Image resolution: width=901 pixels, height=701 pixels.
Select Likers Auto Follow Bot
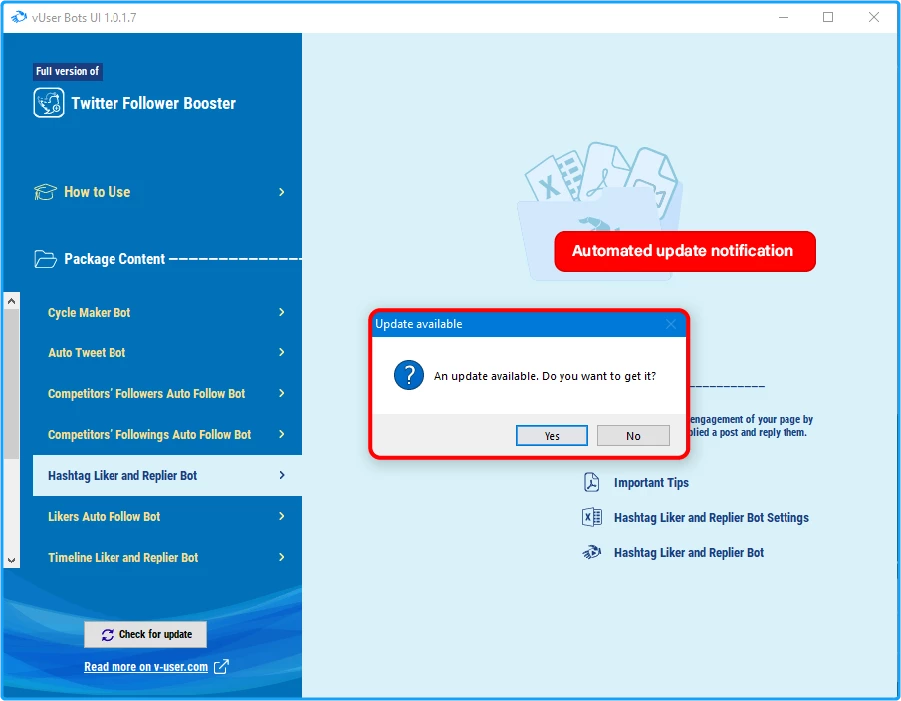(x=167, y=516)
